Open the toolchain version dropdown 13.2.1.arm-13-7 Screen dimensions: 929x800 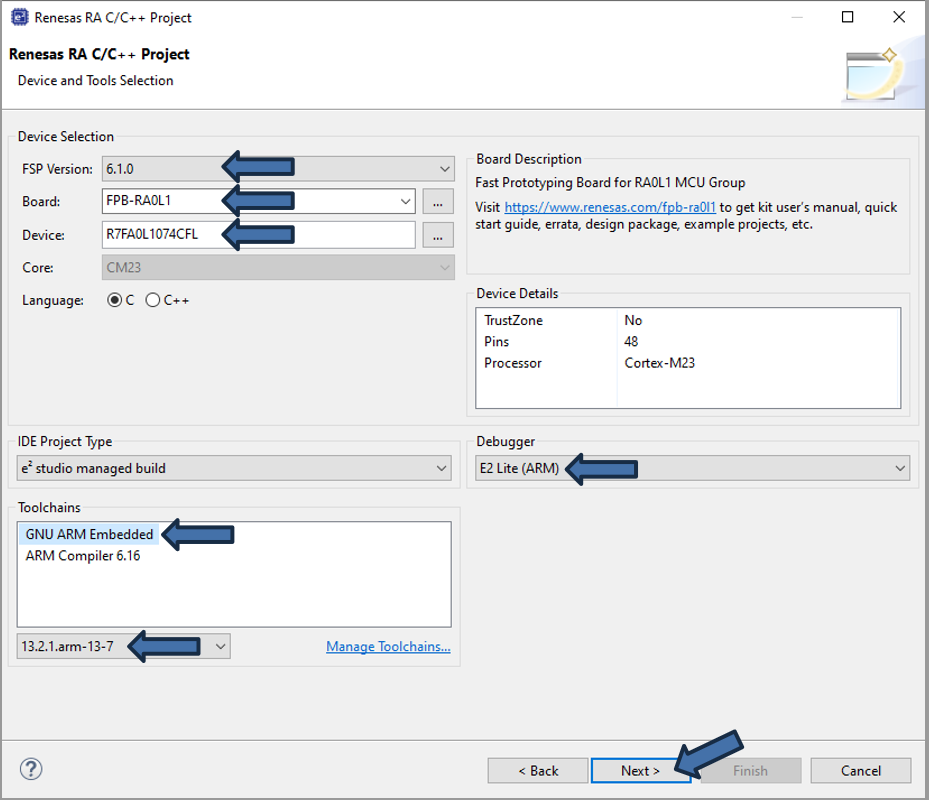(123, 646)
